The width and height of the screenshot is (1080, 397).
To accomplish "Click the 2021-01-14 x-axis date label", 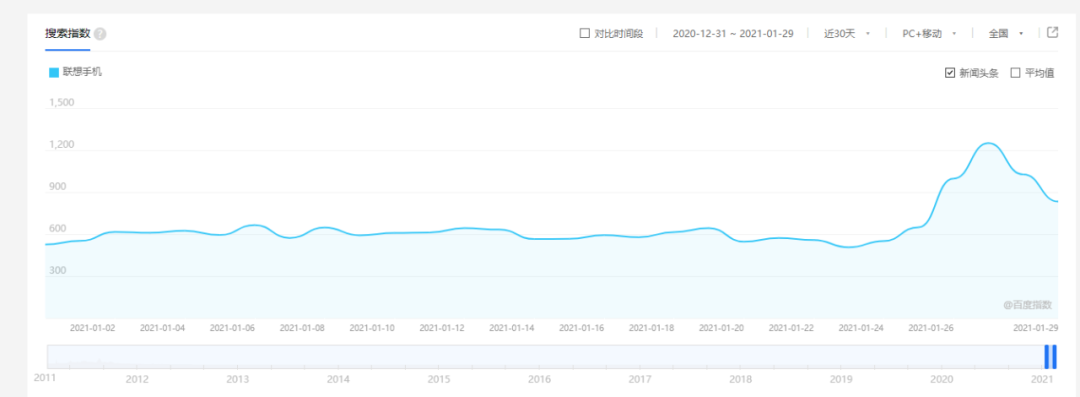I will [x=512, y=328].
